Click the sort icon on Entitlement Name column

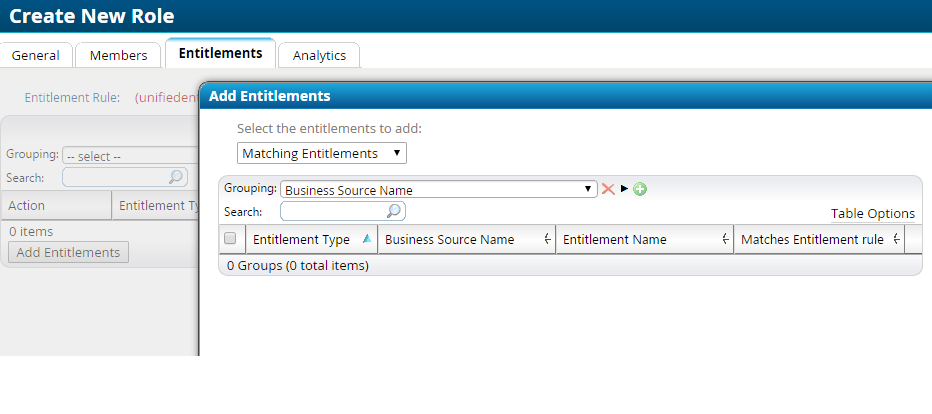[725, 239]
